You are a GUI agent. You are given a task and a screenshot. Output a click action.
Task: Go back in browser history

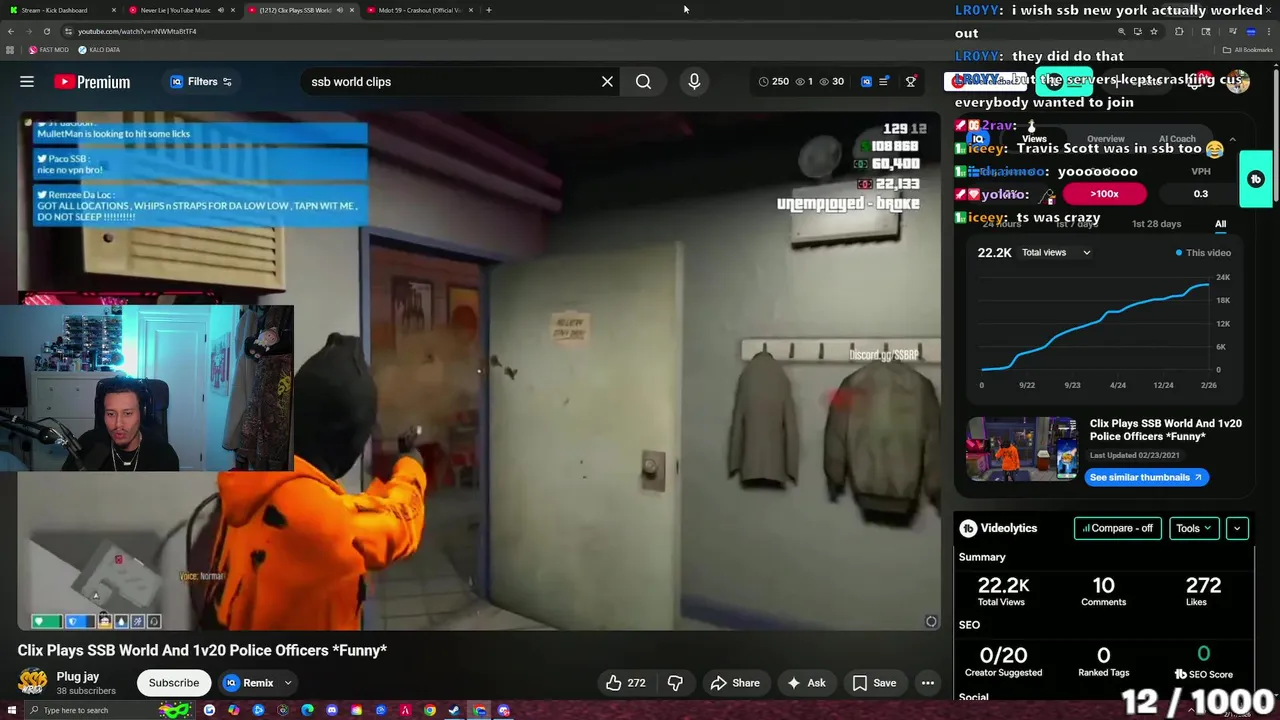[x=11, y=31]
